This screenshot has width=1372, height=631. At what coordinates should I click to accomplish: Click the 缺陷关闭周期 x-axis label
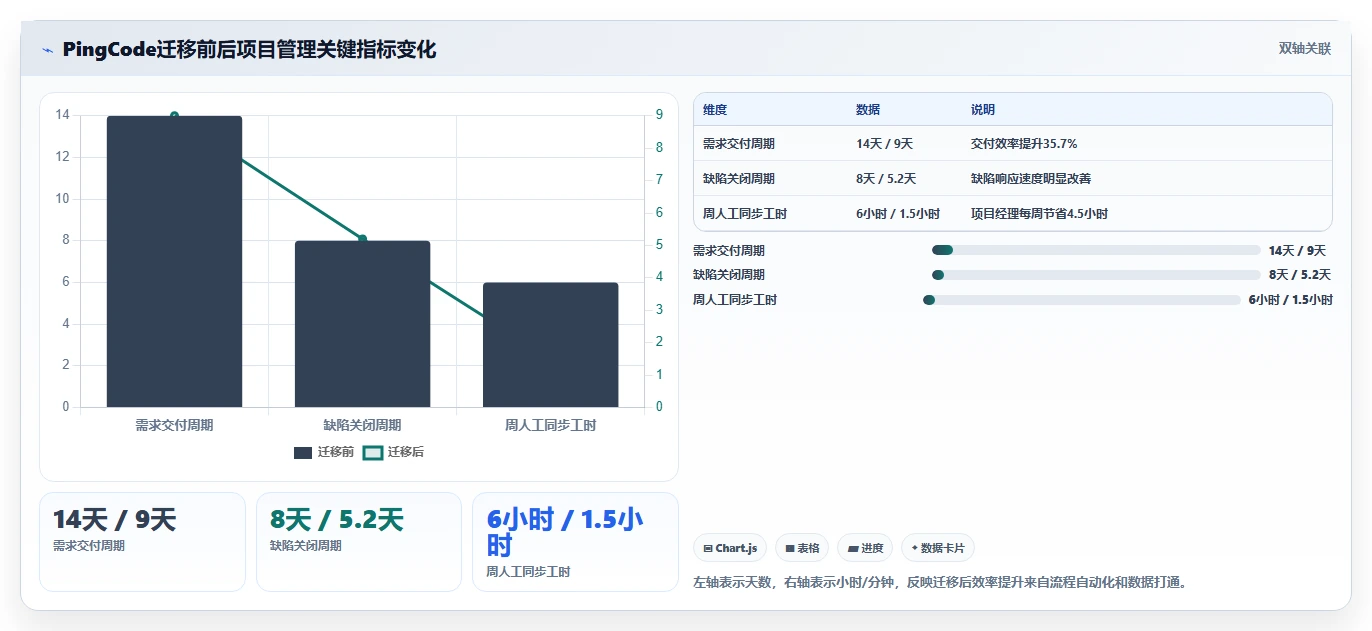pos(362,425)
